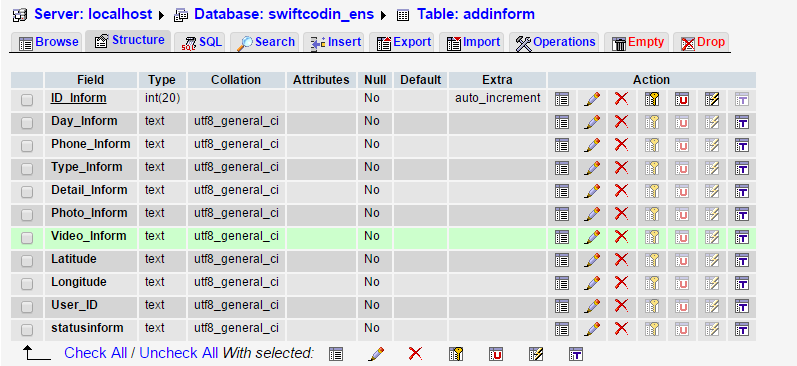Edit the Day_Inform field
Image resolution: width=797 pixels, height=366 pixels.
pos(591,122)
